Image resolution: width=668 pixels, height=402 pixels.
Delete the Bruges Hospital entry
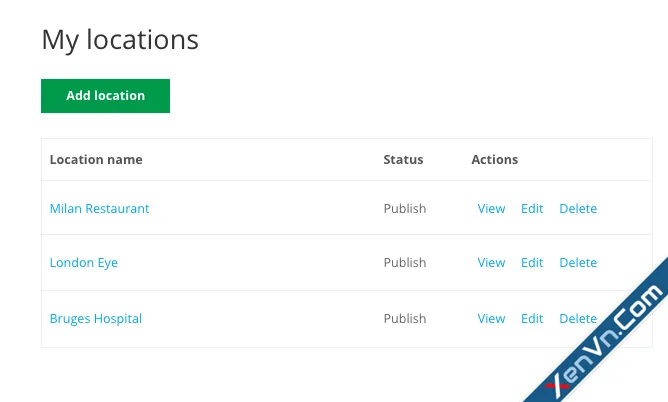pos(578,319)
